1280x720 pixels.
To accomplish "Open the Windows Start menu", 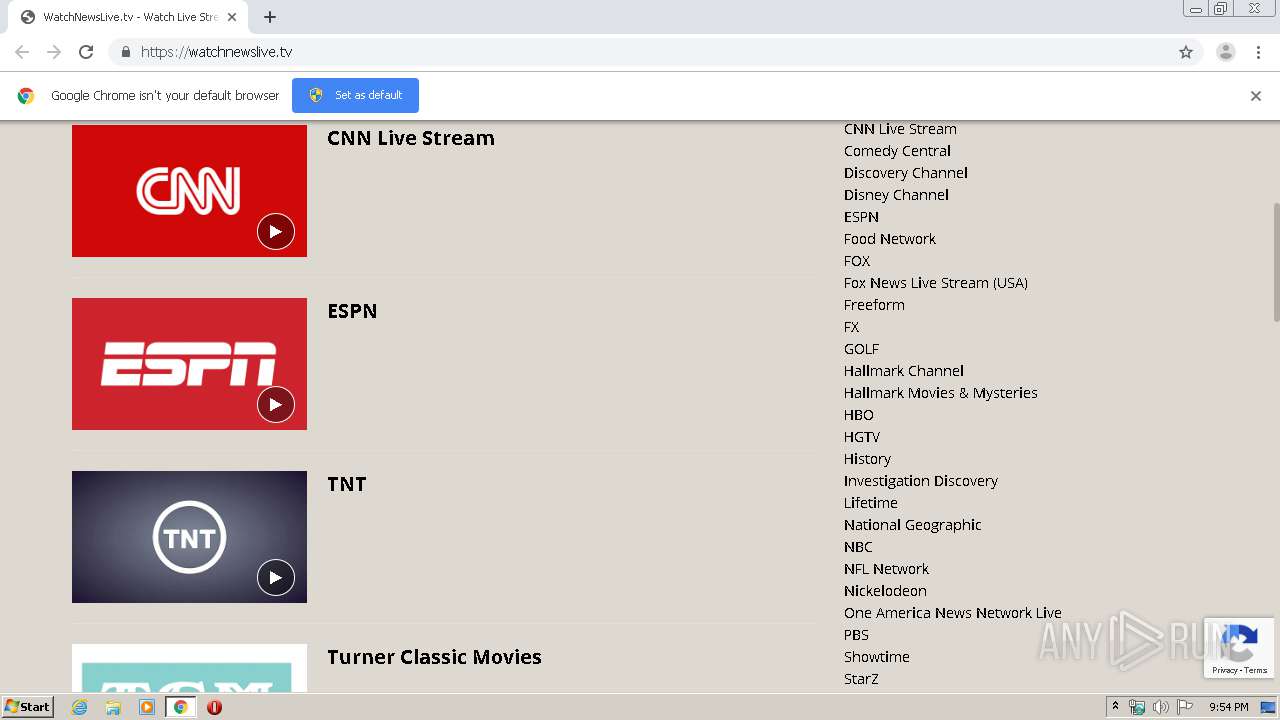I will 27,707.
